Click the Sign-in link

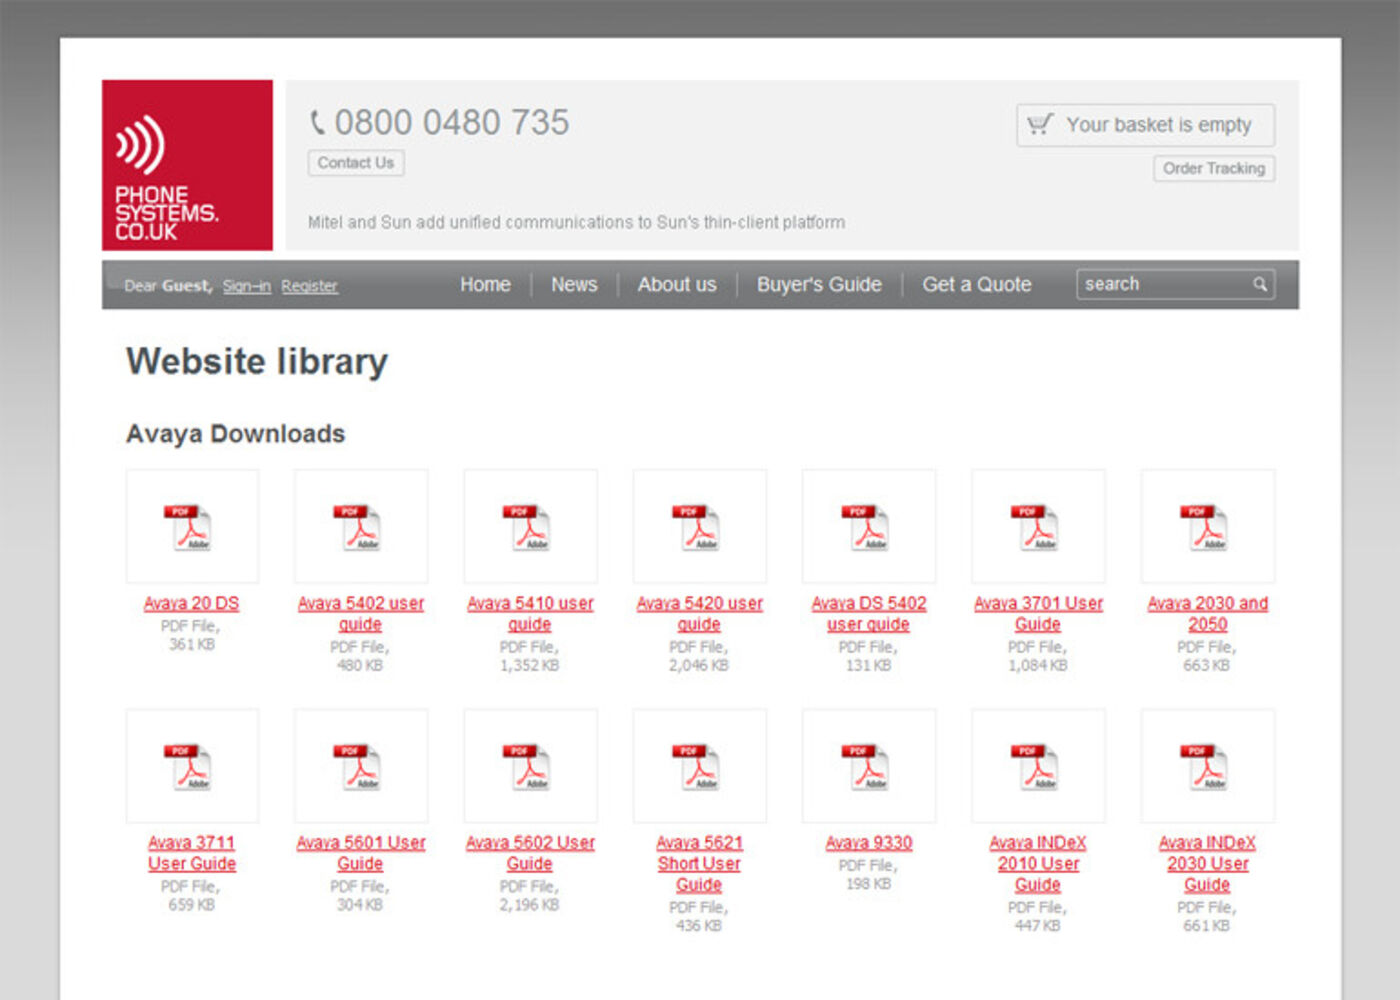246,286
